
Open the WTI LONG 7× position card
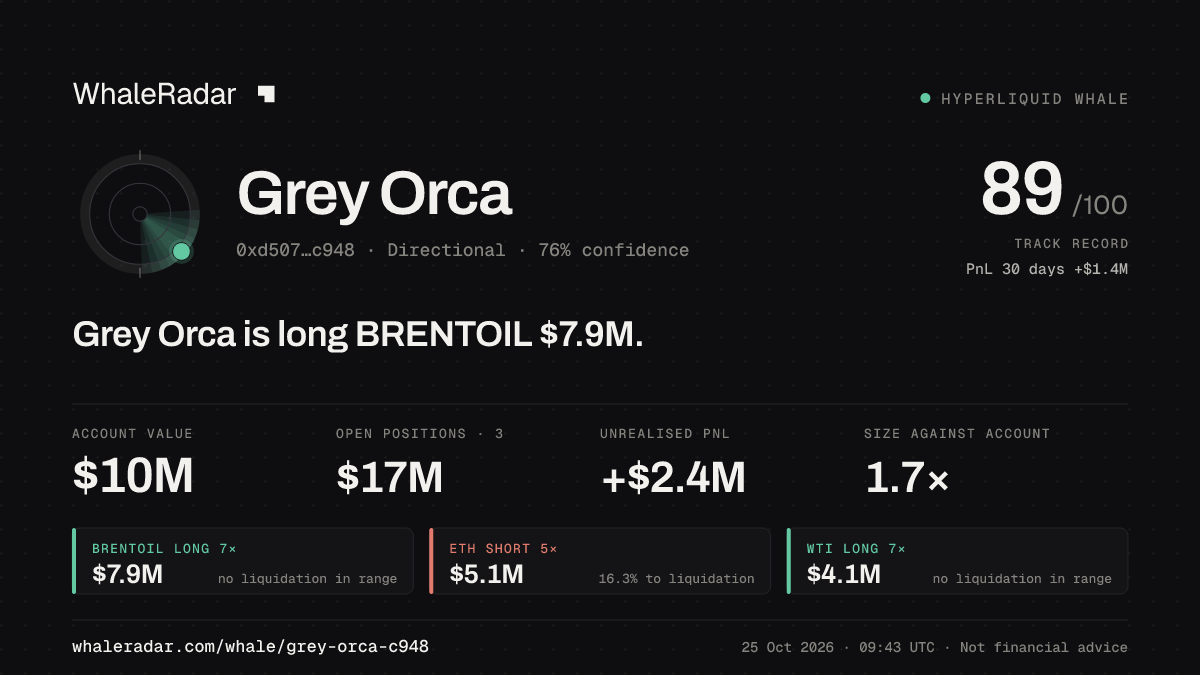coord(958,561)
